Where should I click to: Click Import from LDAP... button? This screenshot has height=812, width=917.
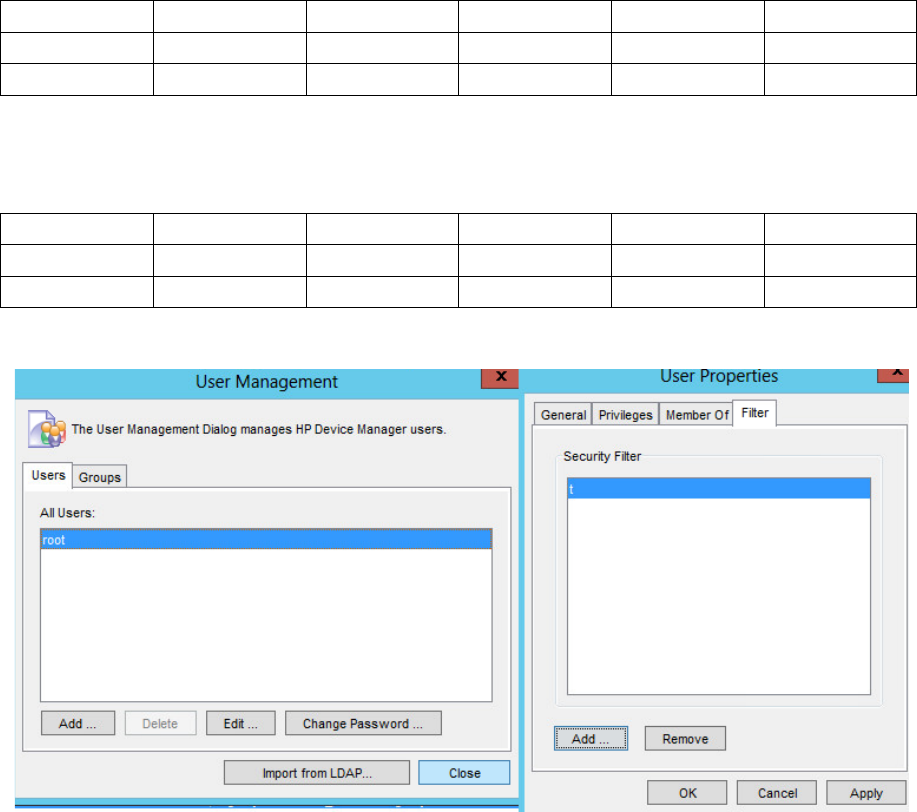point(317,773)
